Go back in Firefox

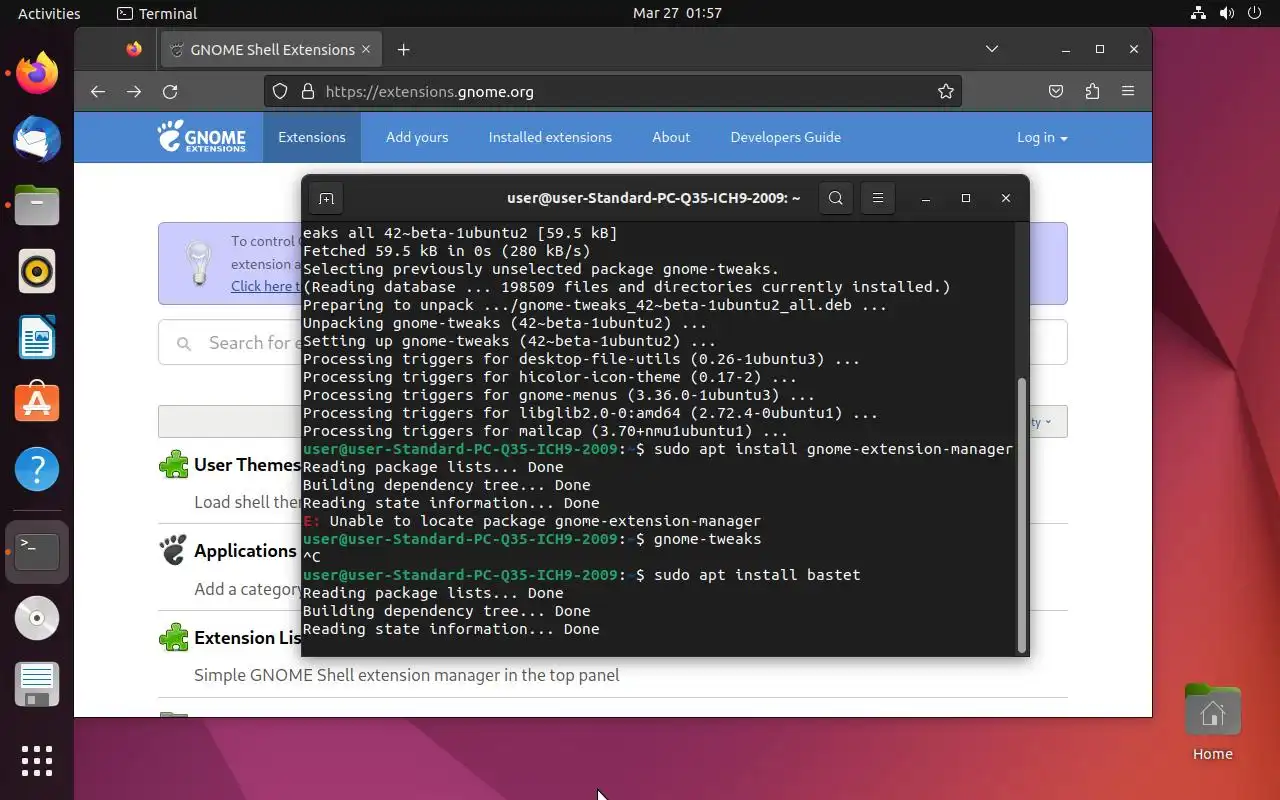97,91
